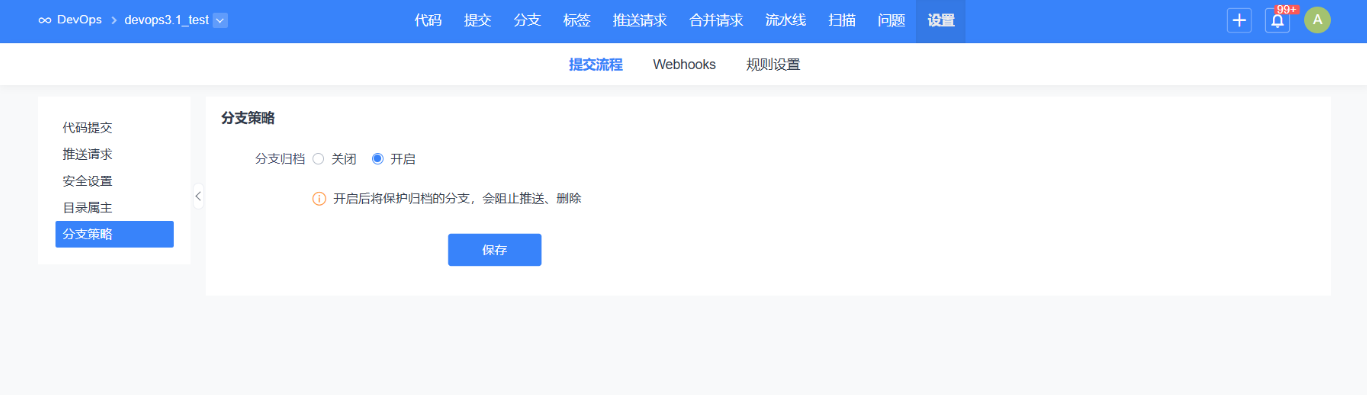
Task: Select 提交流程 sub tab
Action: pos(596,64)
